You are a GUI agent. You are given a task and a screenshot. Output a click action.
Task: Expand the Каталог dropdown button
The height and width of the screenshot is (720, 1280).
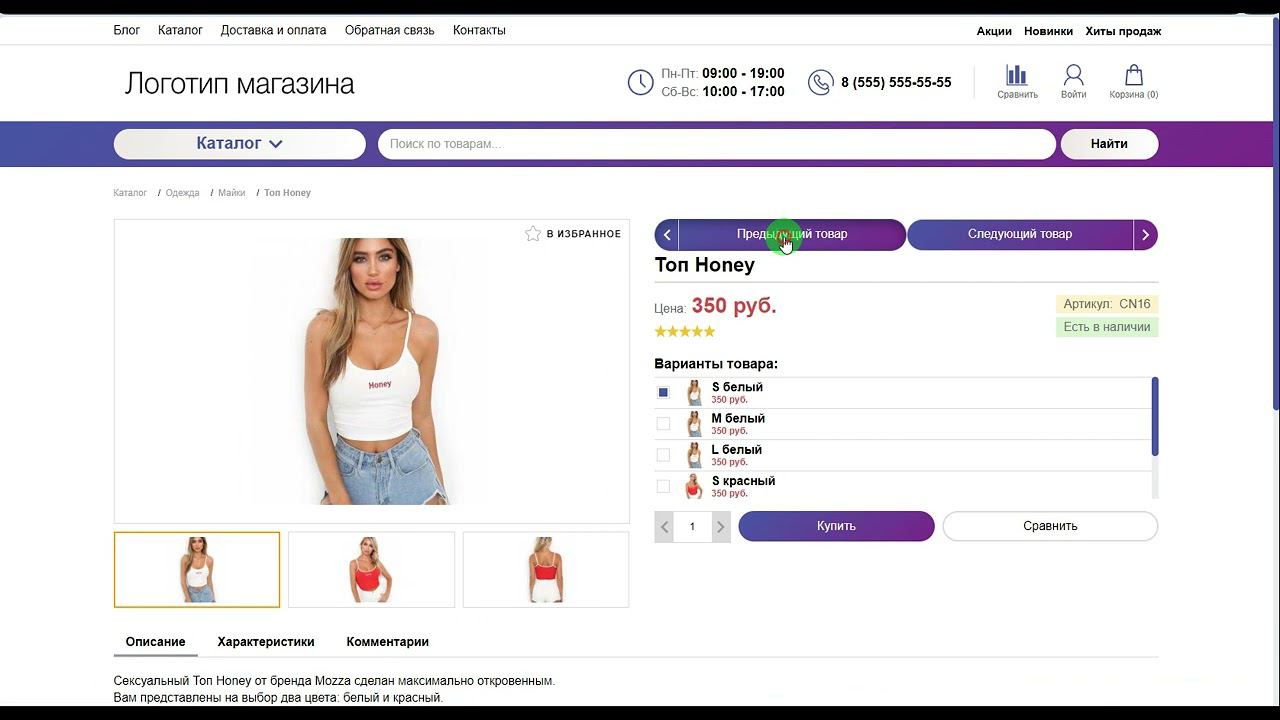click(x=240, y=144)
